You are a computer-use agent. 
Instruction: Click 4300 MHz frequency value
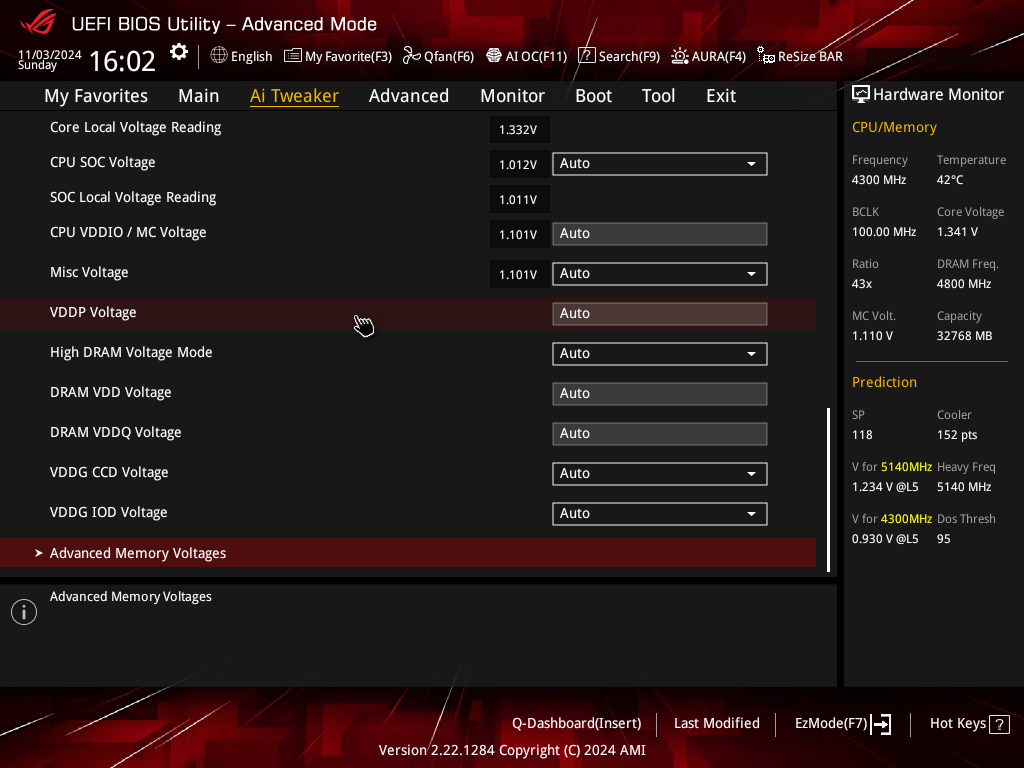878,180
